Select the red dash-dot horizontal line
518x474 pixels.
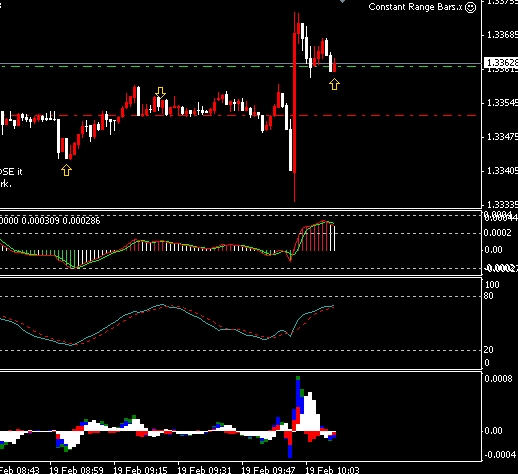click(238, 115)
